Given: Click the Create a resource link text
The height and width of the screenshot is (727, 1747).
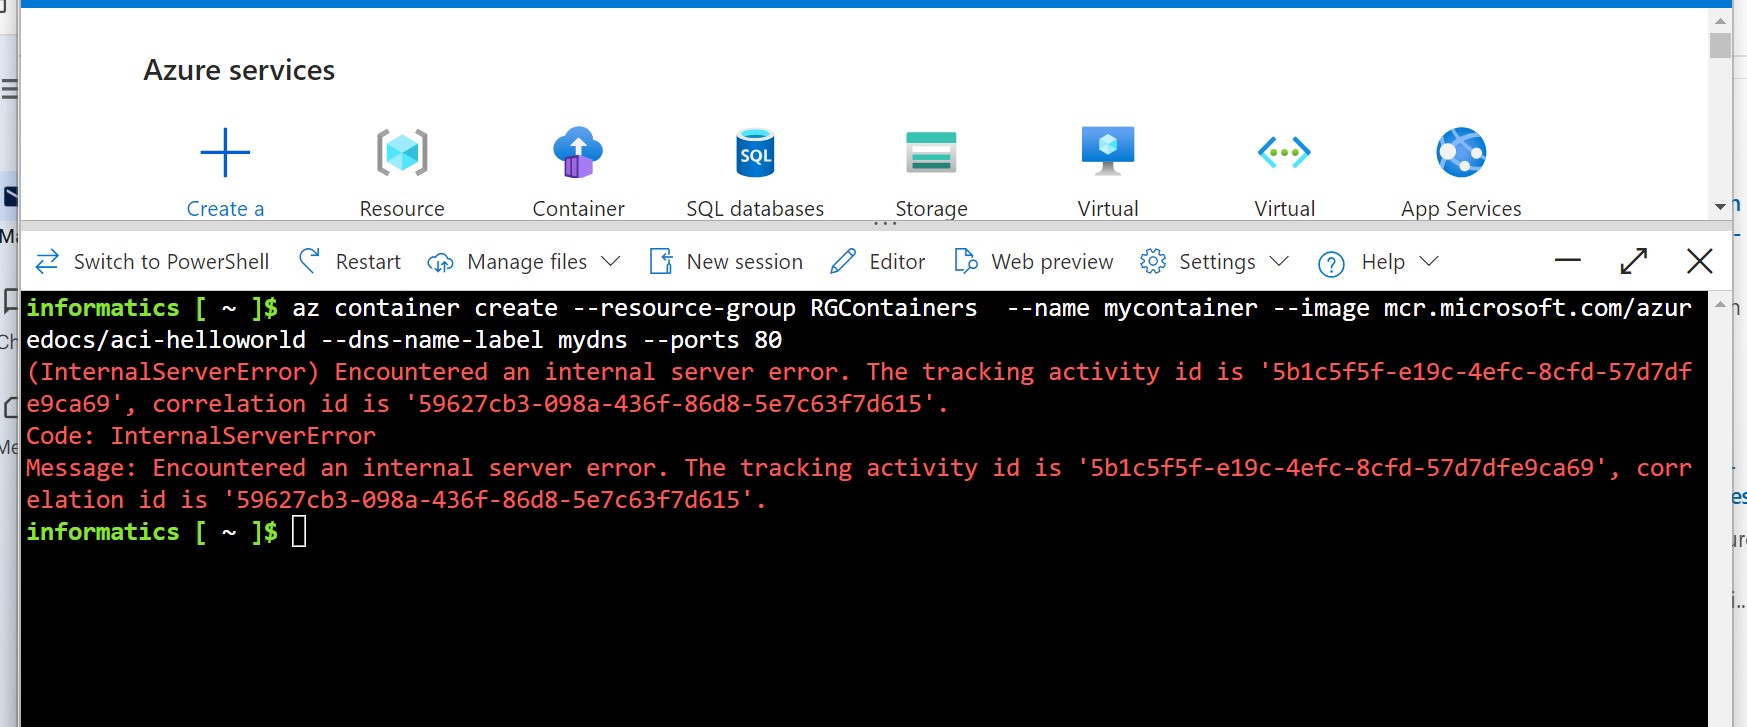Looking at the screenshot, I should (x=225, y=208).
